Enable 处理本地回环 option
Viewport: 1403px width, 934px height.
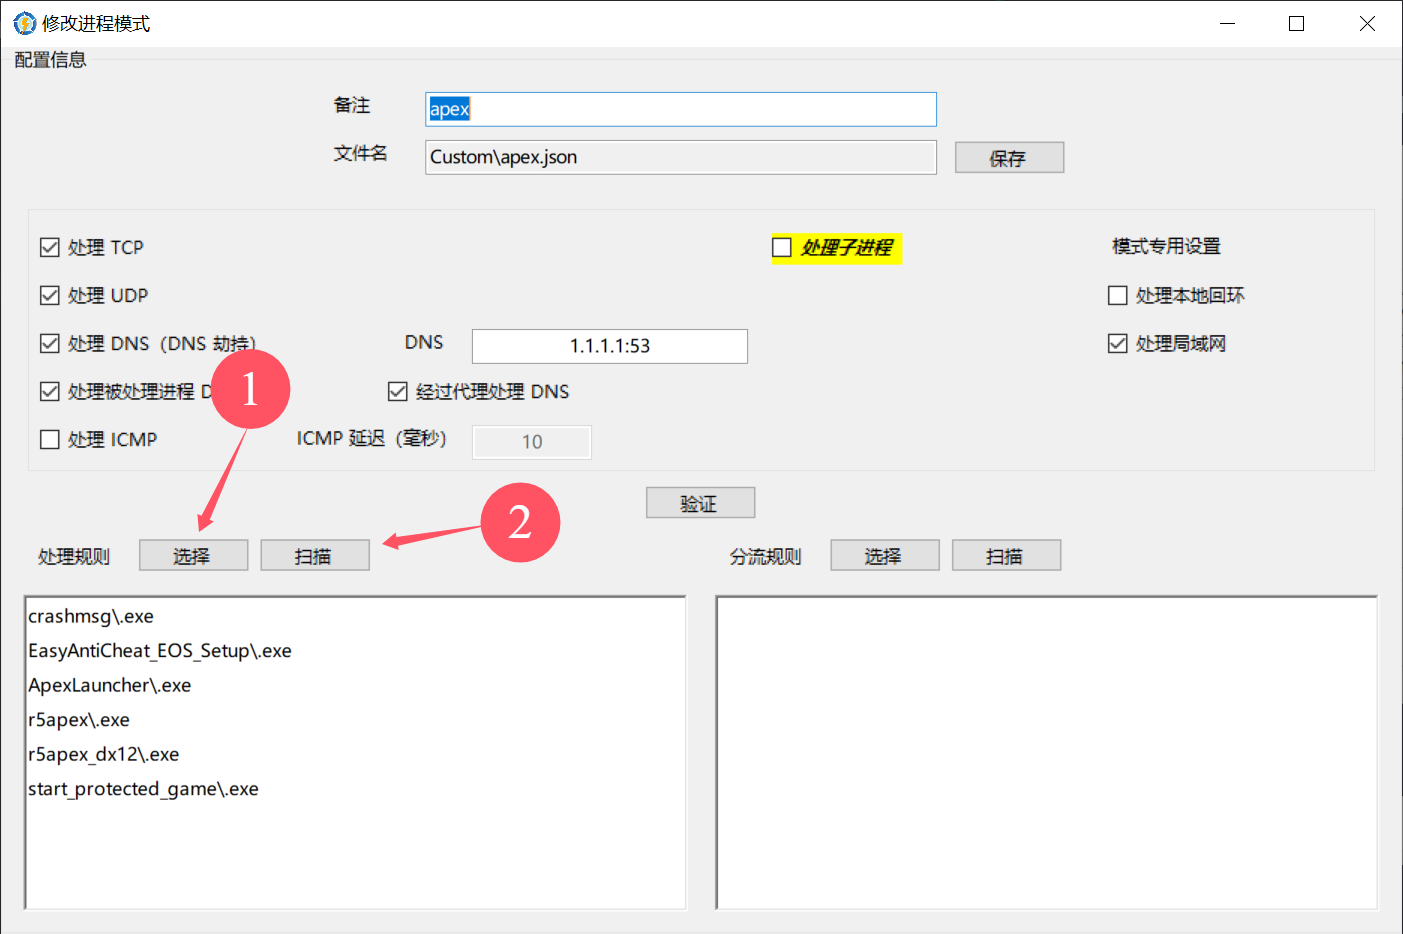1118,295
